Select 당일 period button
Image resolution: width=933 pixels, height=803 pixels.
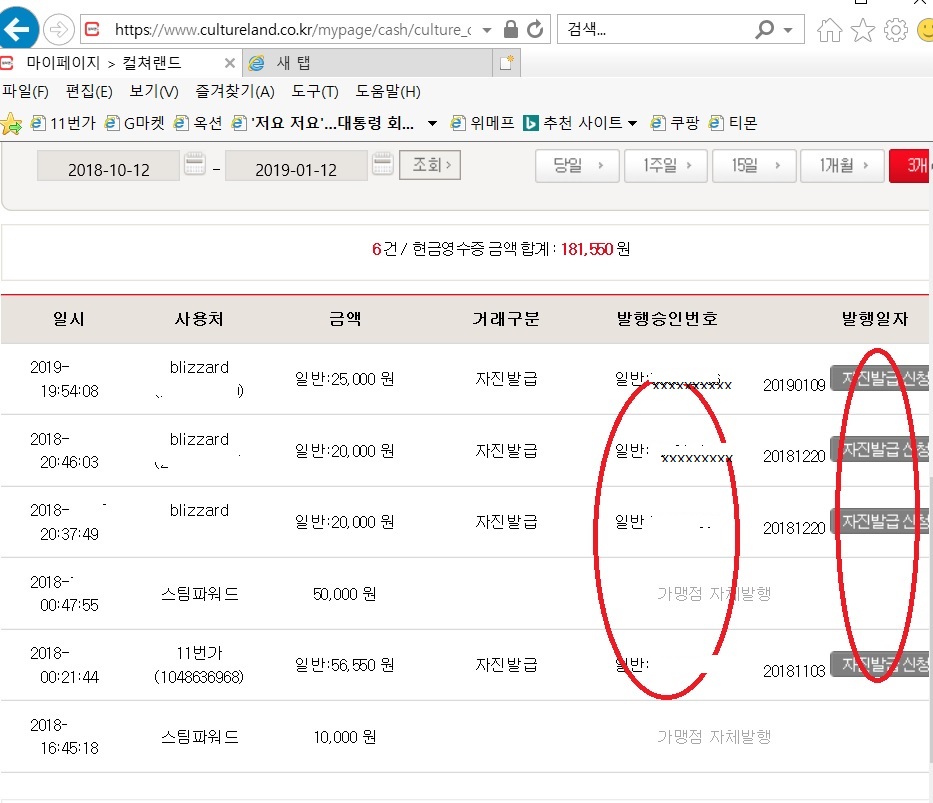click(577, 165)
